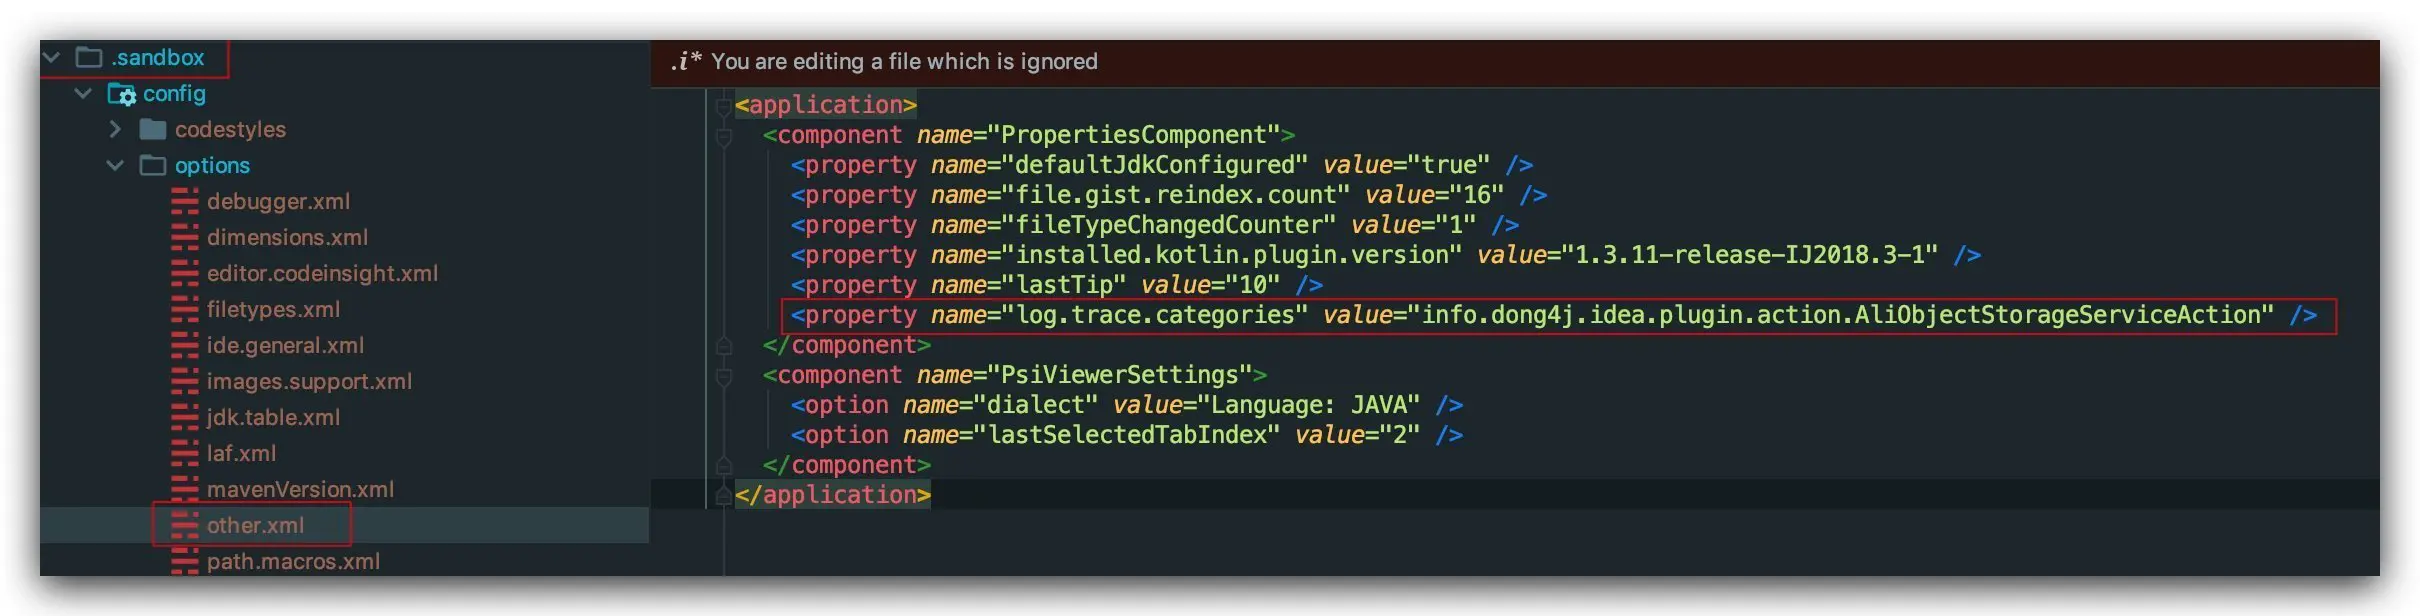Image resolution: width=2420 pixels, height=616 pixels.
Task: Fold the PropertiesComponent block in the gutter
Action: tap(723, 136)
